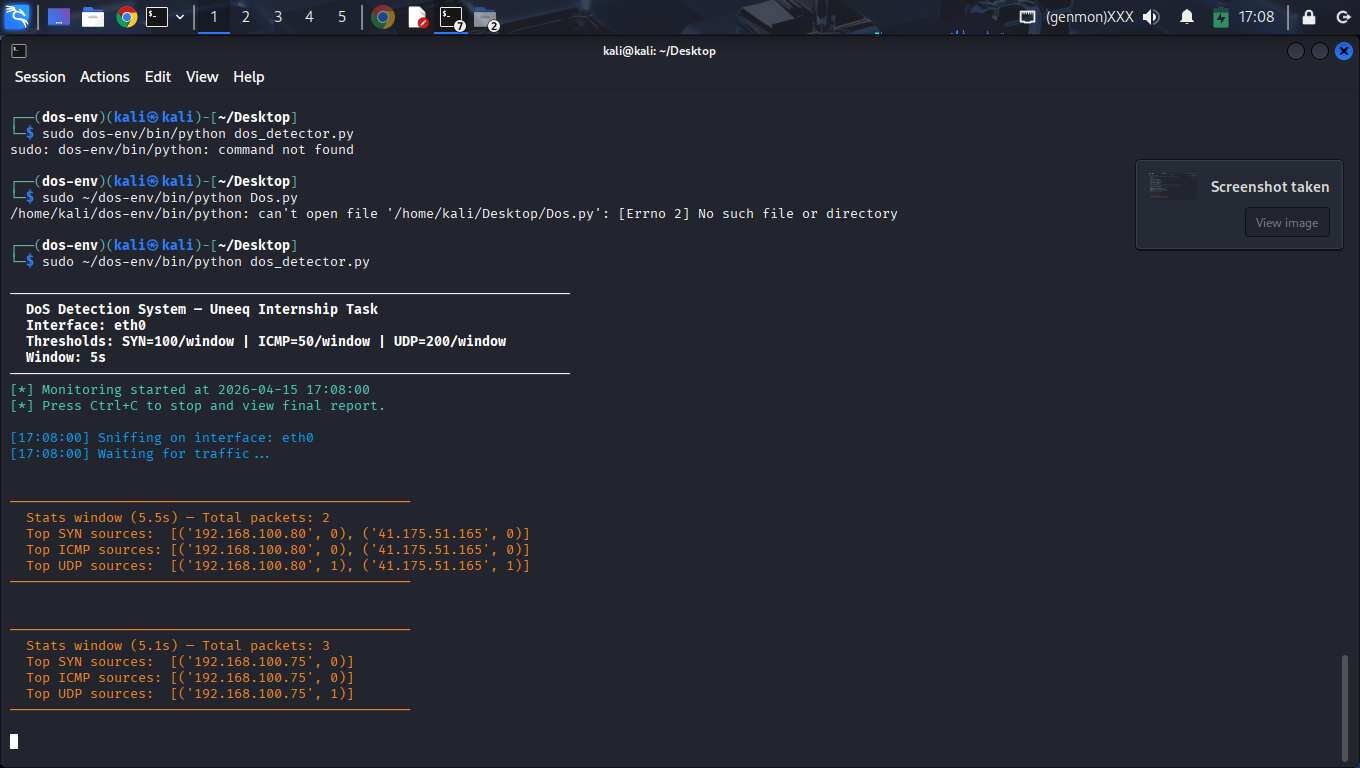This screenshot has height=768, width=1360.
Task: Click the View image button
Action: (x=1286, y=223)
